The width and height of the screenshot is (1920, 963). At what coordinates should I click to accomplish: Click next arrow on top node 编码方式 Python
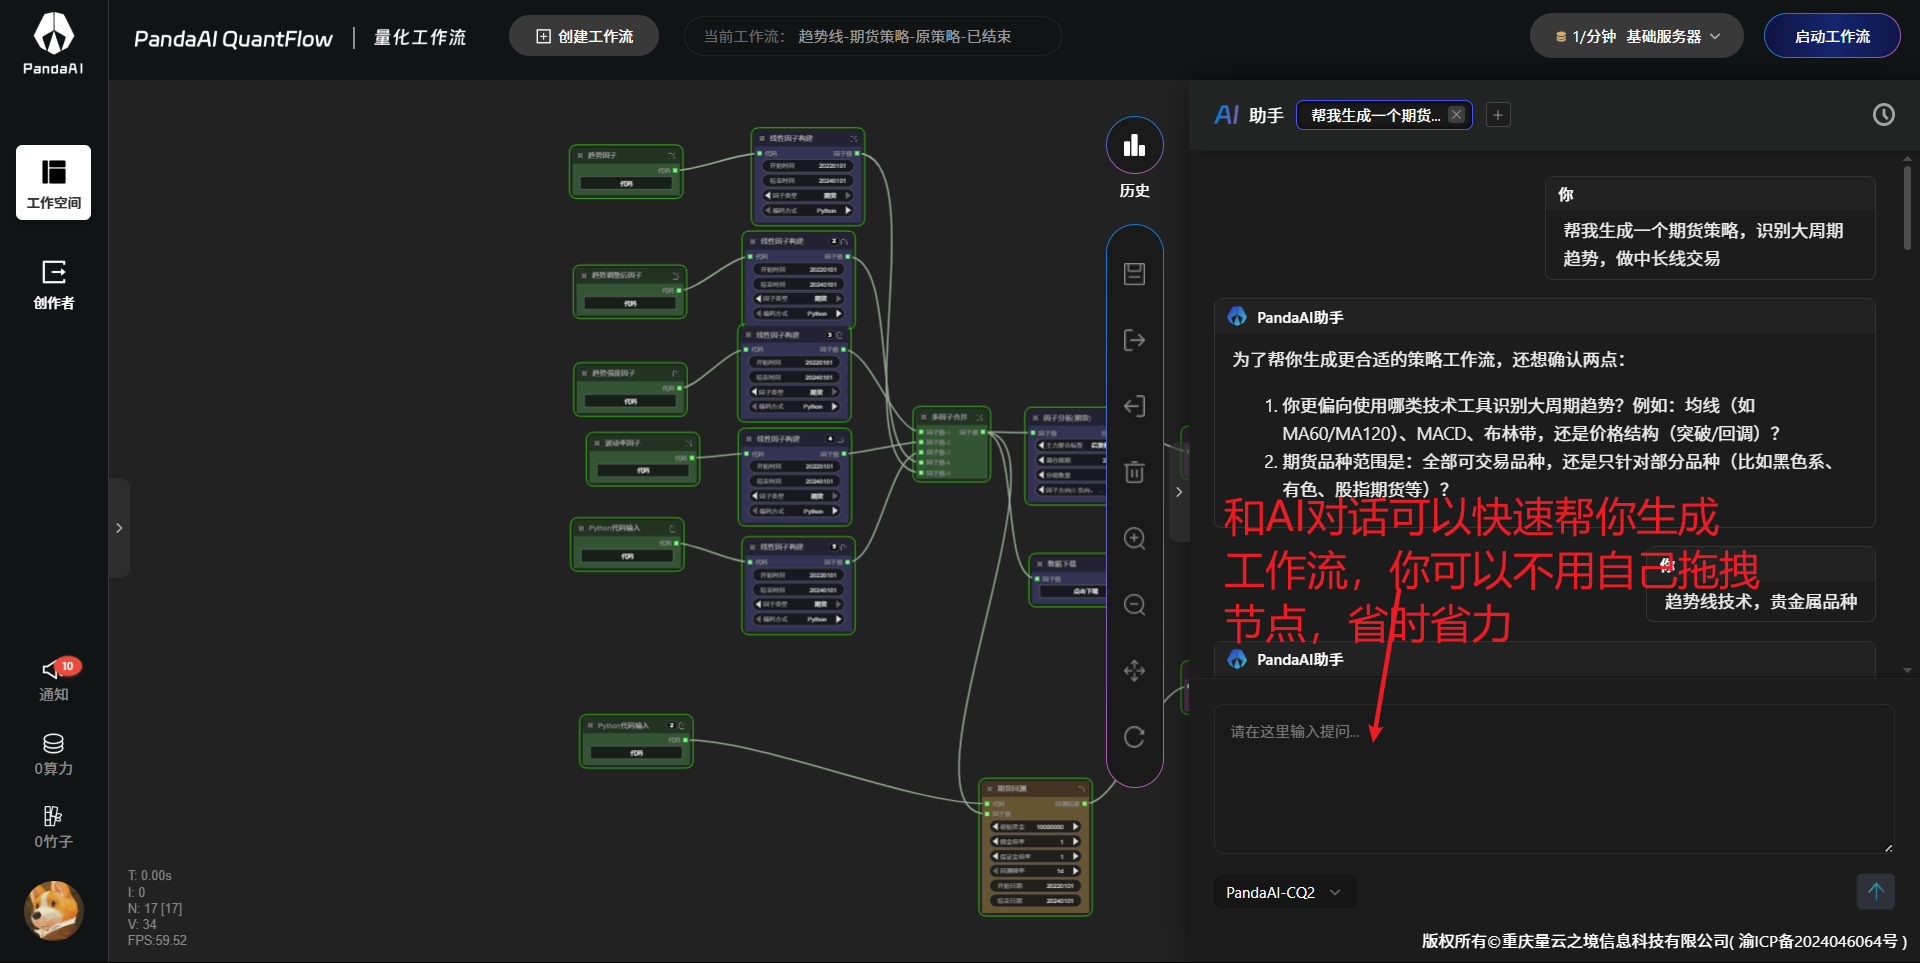click(848, 211)
